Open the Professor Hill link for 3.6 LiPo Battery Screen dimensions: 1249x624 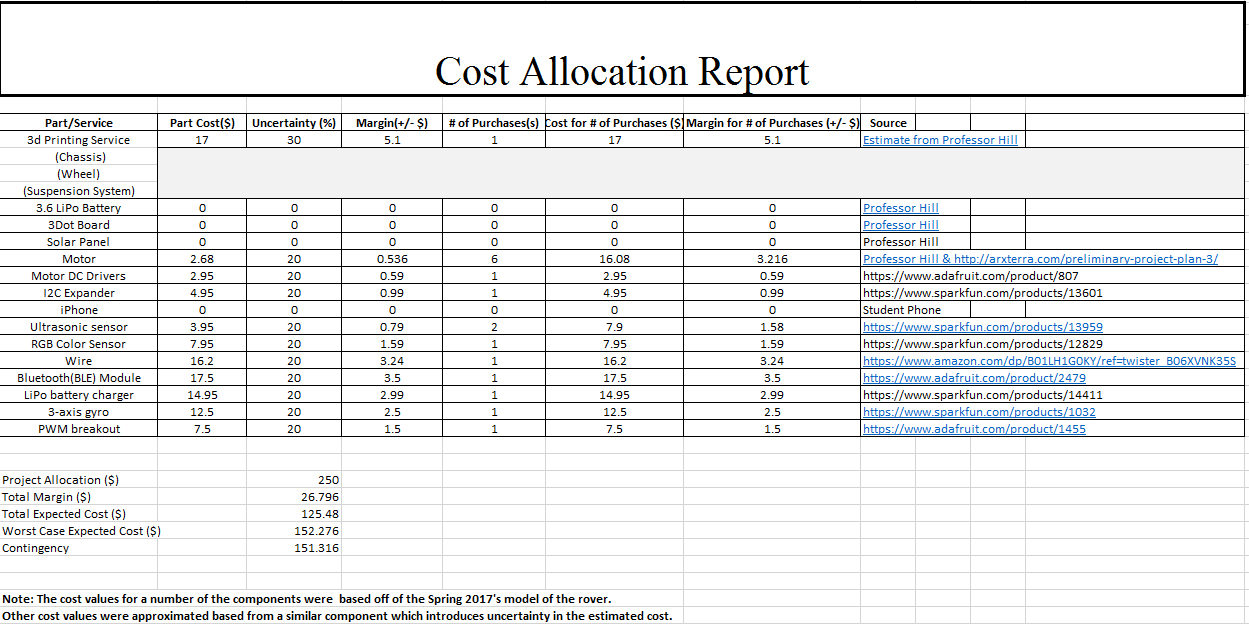click(901, 208)
